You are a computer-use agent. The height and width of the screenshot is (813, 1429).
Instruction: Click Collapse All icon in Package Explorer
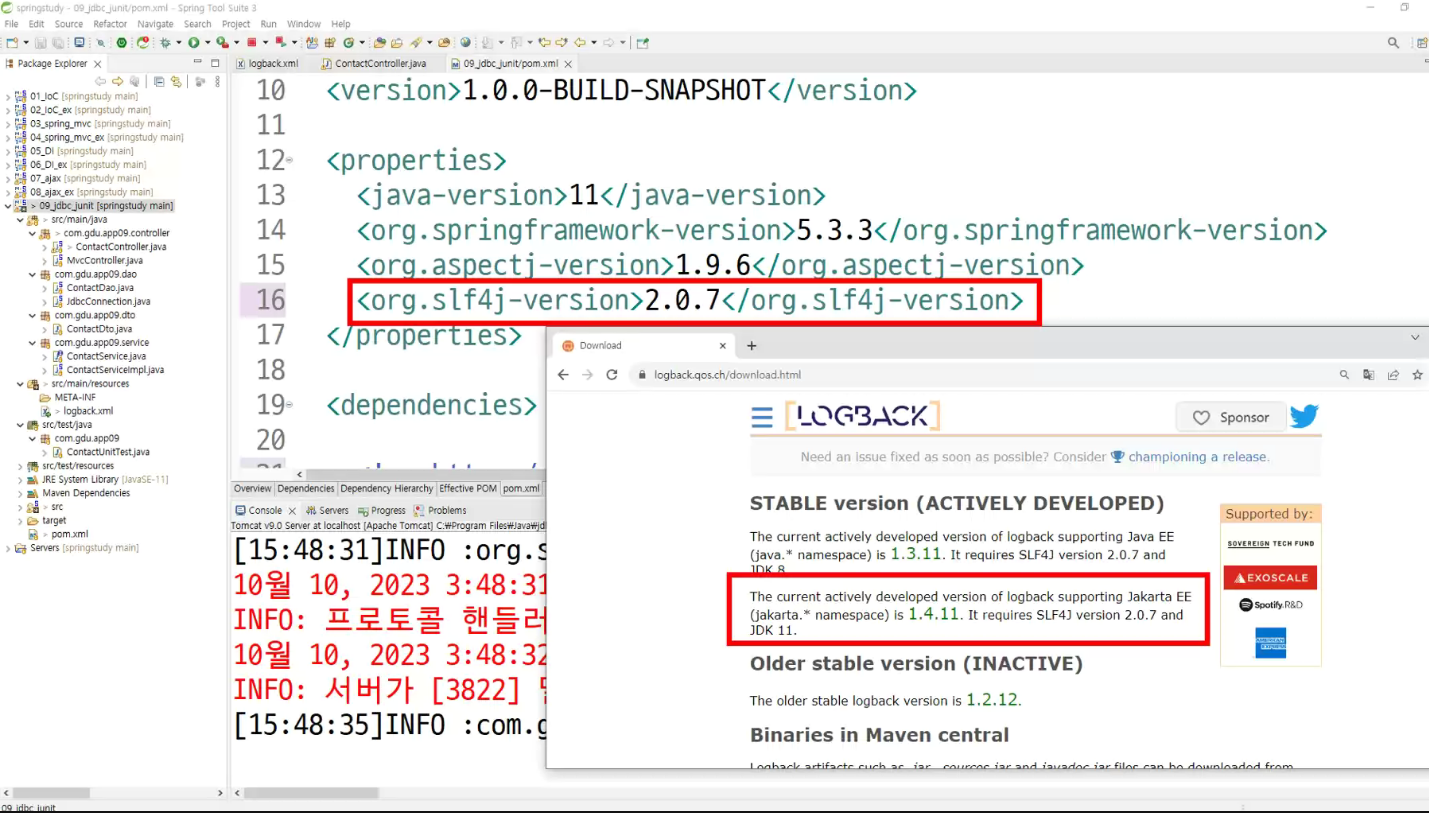tap(159, 82)
